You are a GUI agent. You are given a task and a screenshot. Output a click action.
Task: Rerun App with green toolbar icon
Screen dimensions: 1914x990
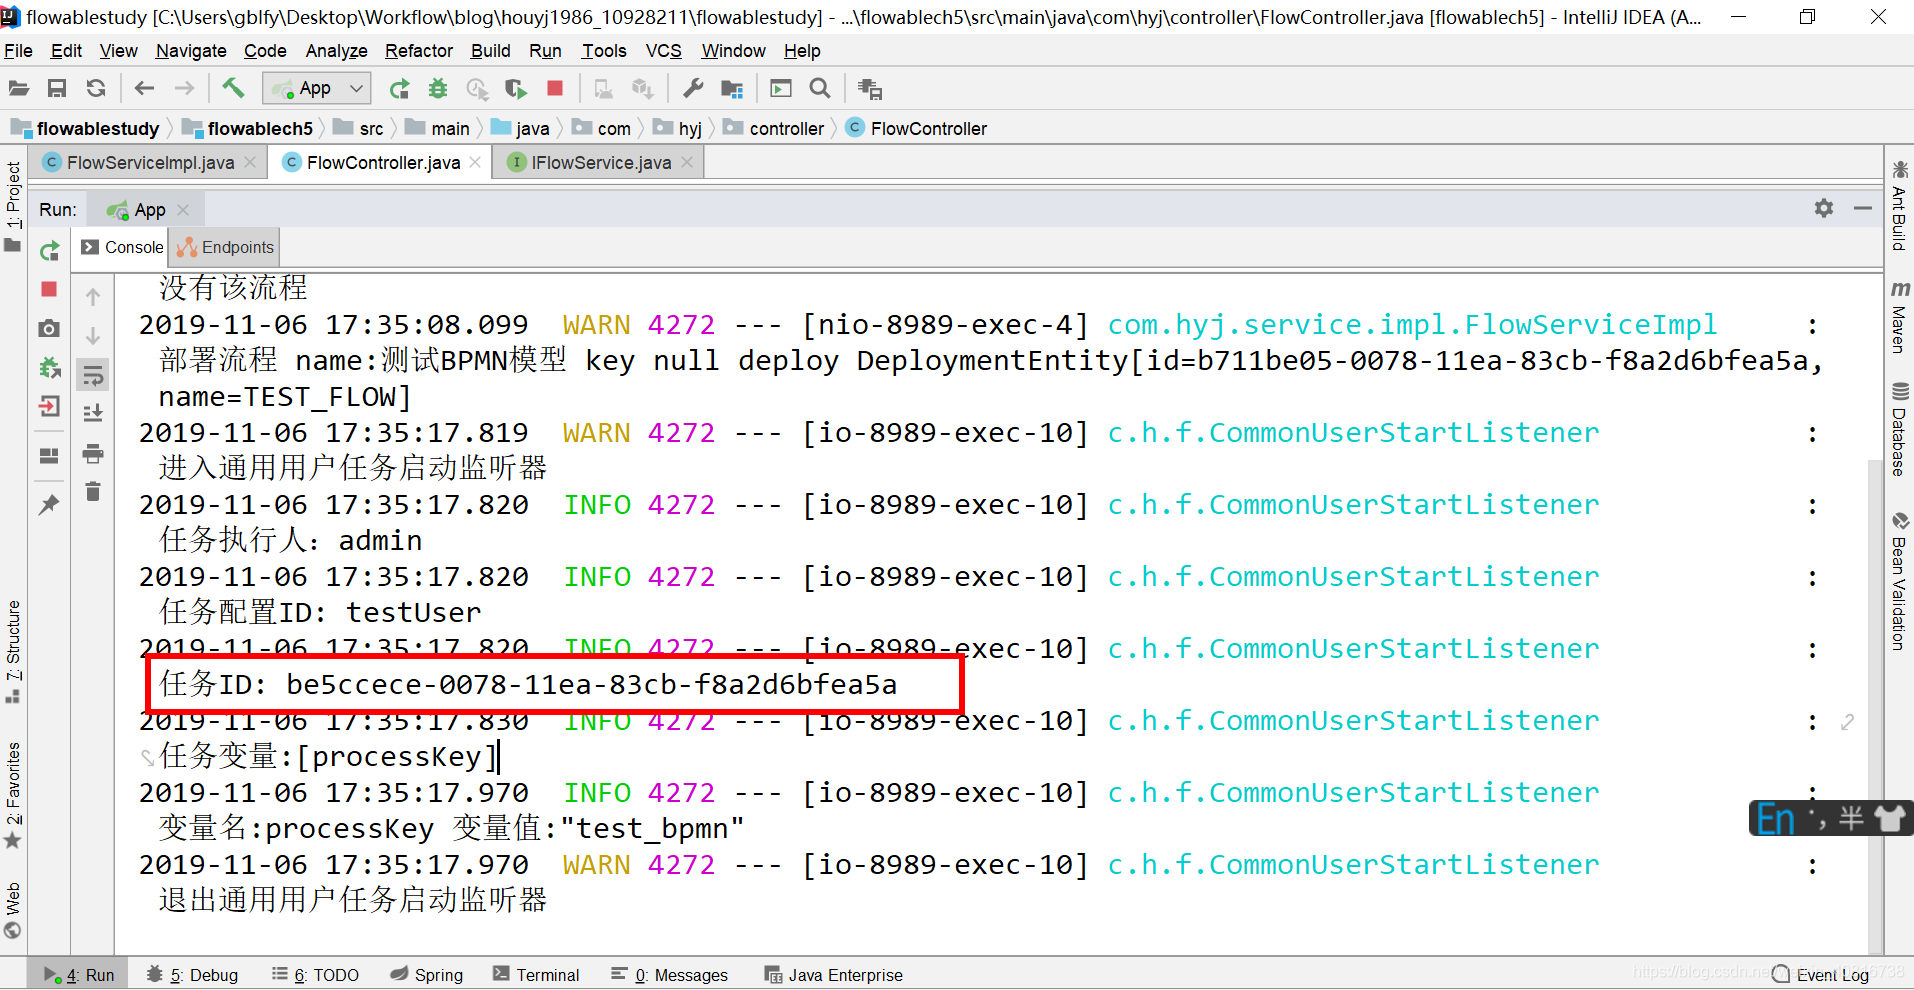pyautogui.click(x=399, y=89)
